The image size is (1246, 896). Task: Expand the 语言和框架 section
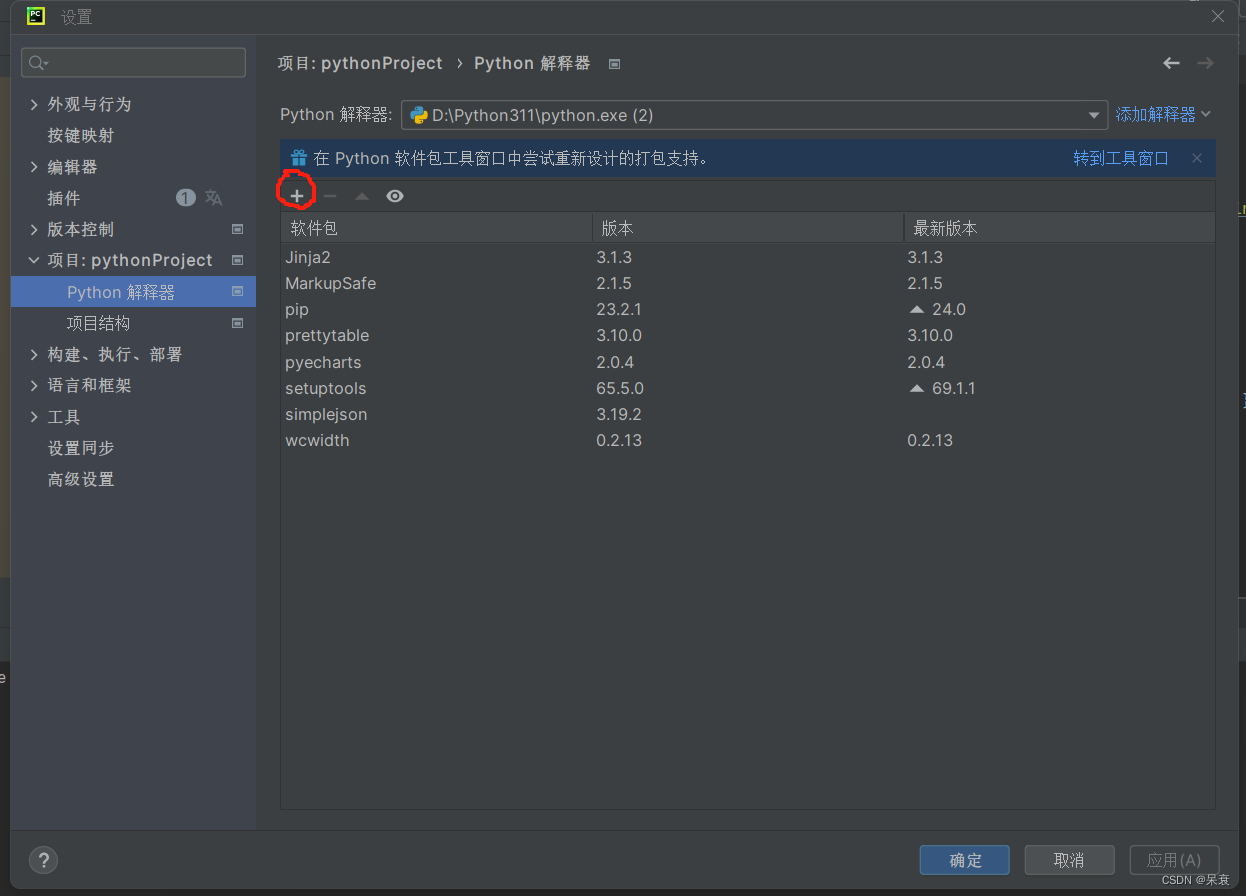point(34,385)
